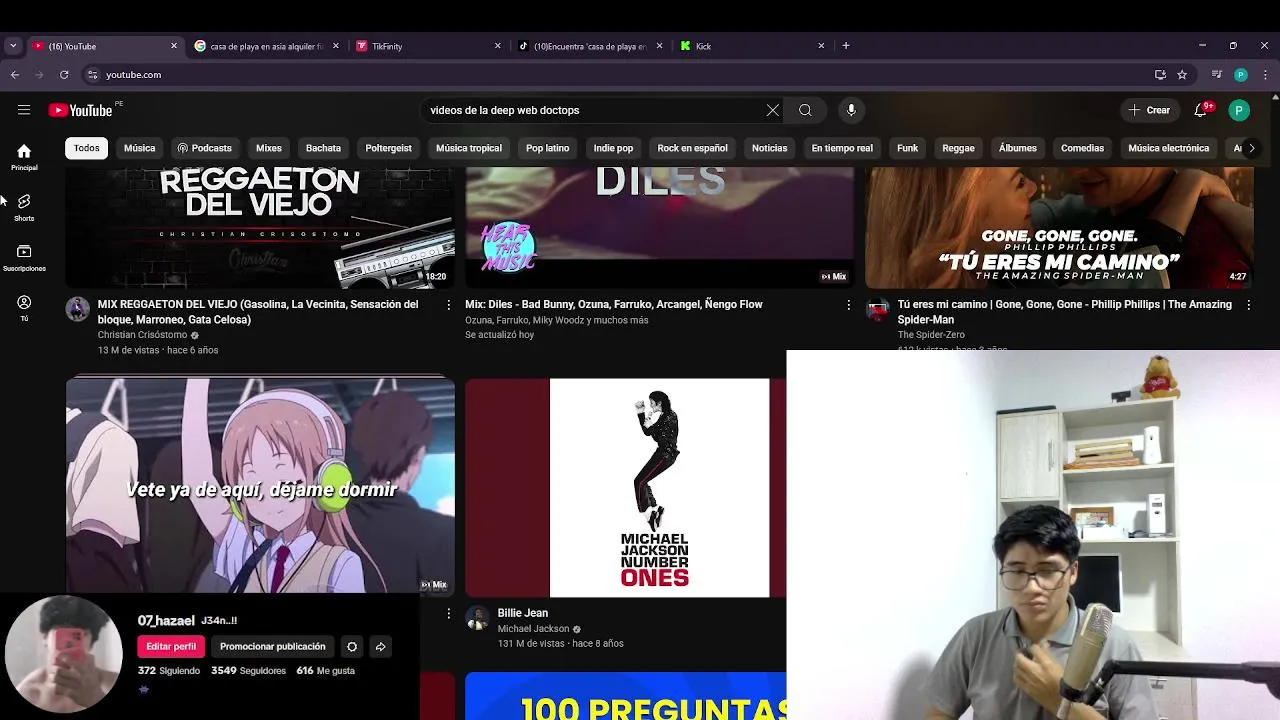Open the tab search dropdown arrow
The height and width of the screenshot is (720, 1280).
pos(13,45)
